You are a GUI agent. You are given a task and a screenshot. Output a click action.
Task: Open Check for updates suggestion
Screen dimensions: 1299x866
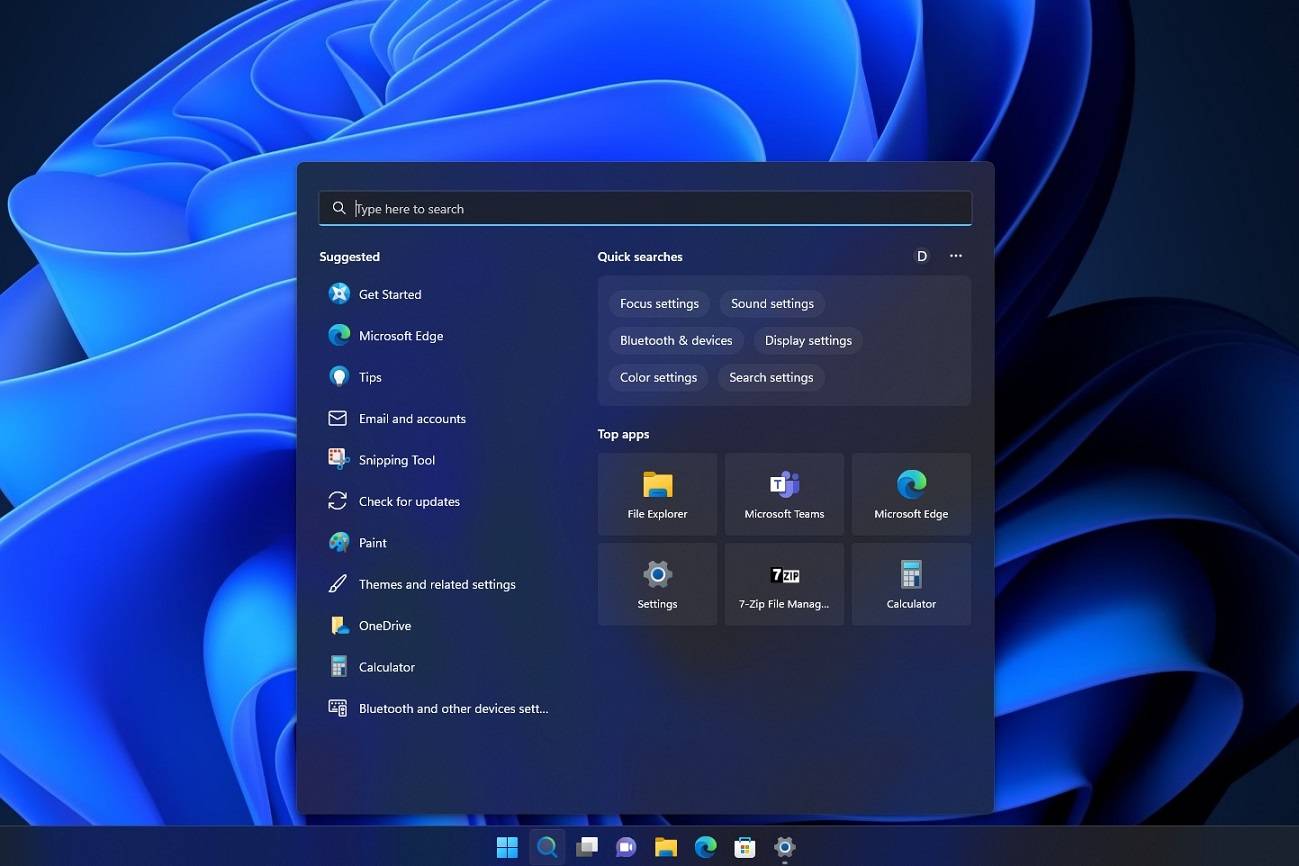tap(409, 501)
